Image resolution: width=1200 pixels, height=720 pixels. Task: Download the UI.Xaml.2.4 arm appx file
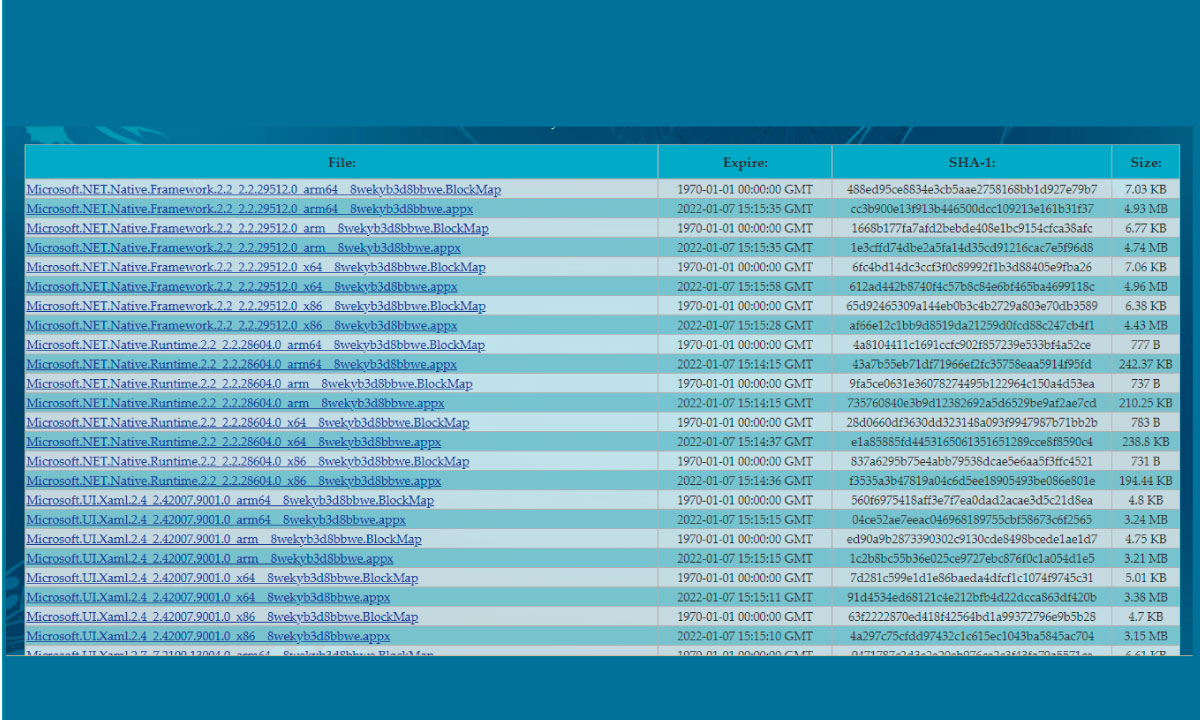pyautogui.click(x=210, y=558)
